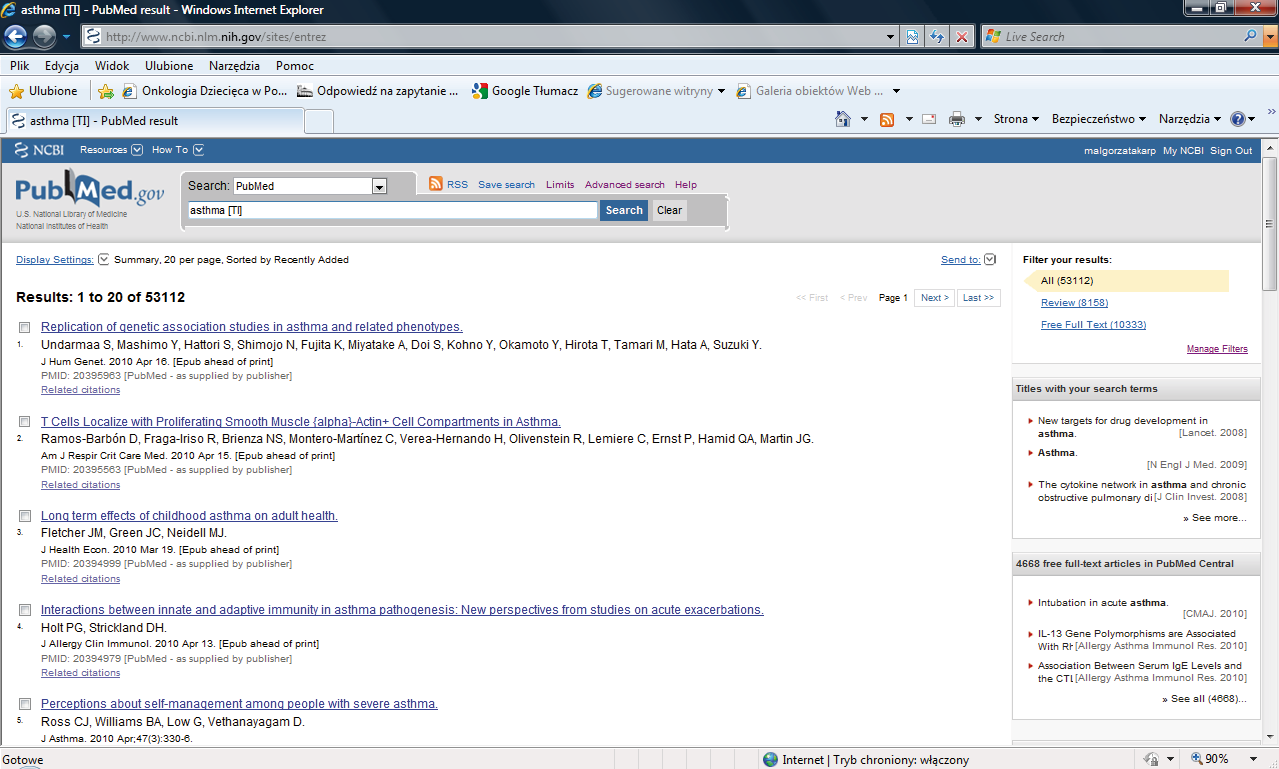Open Google Tłumacz favorite

pos(525,91)
